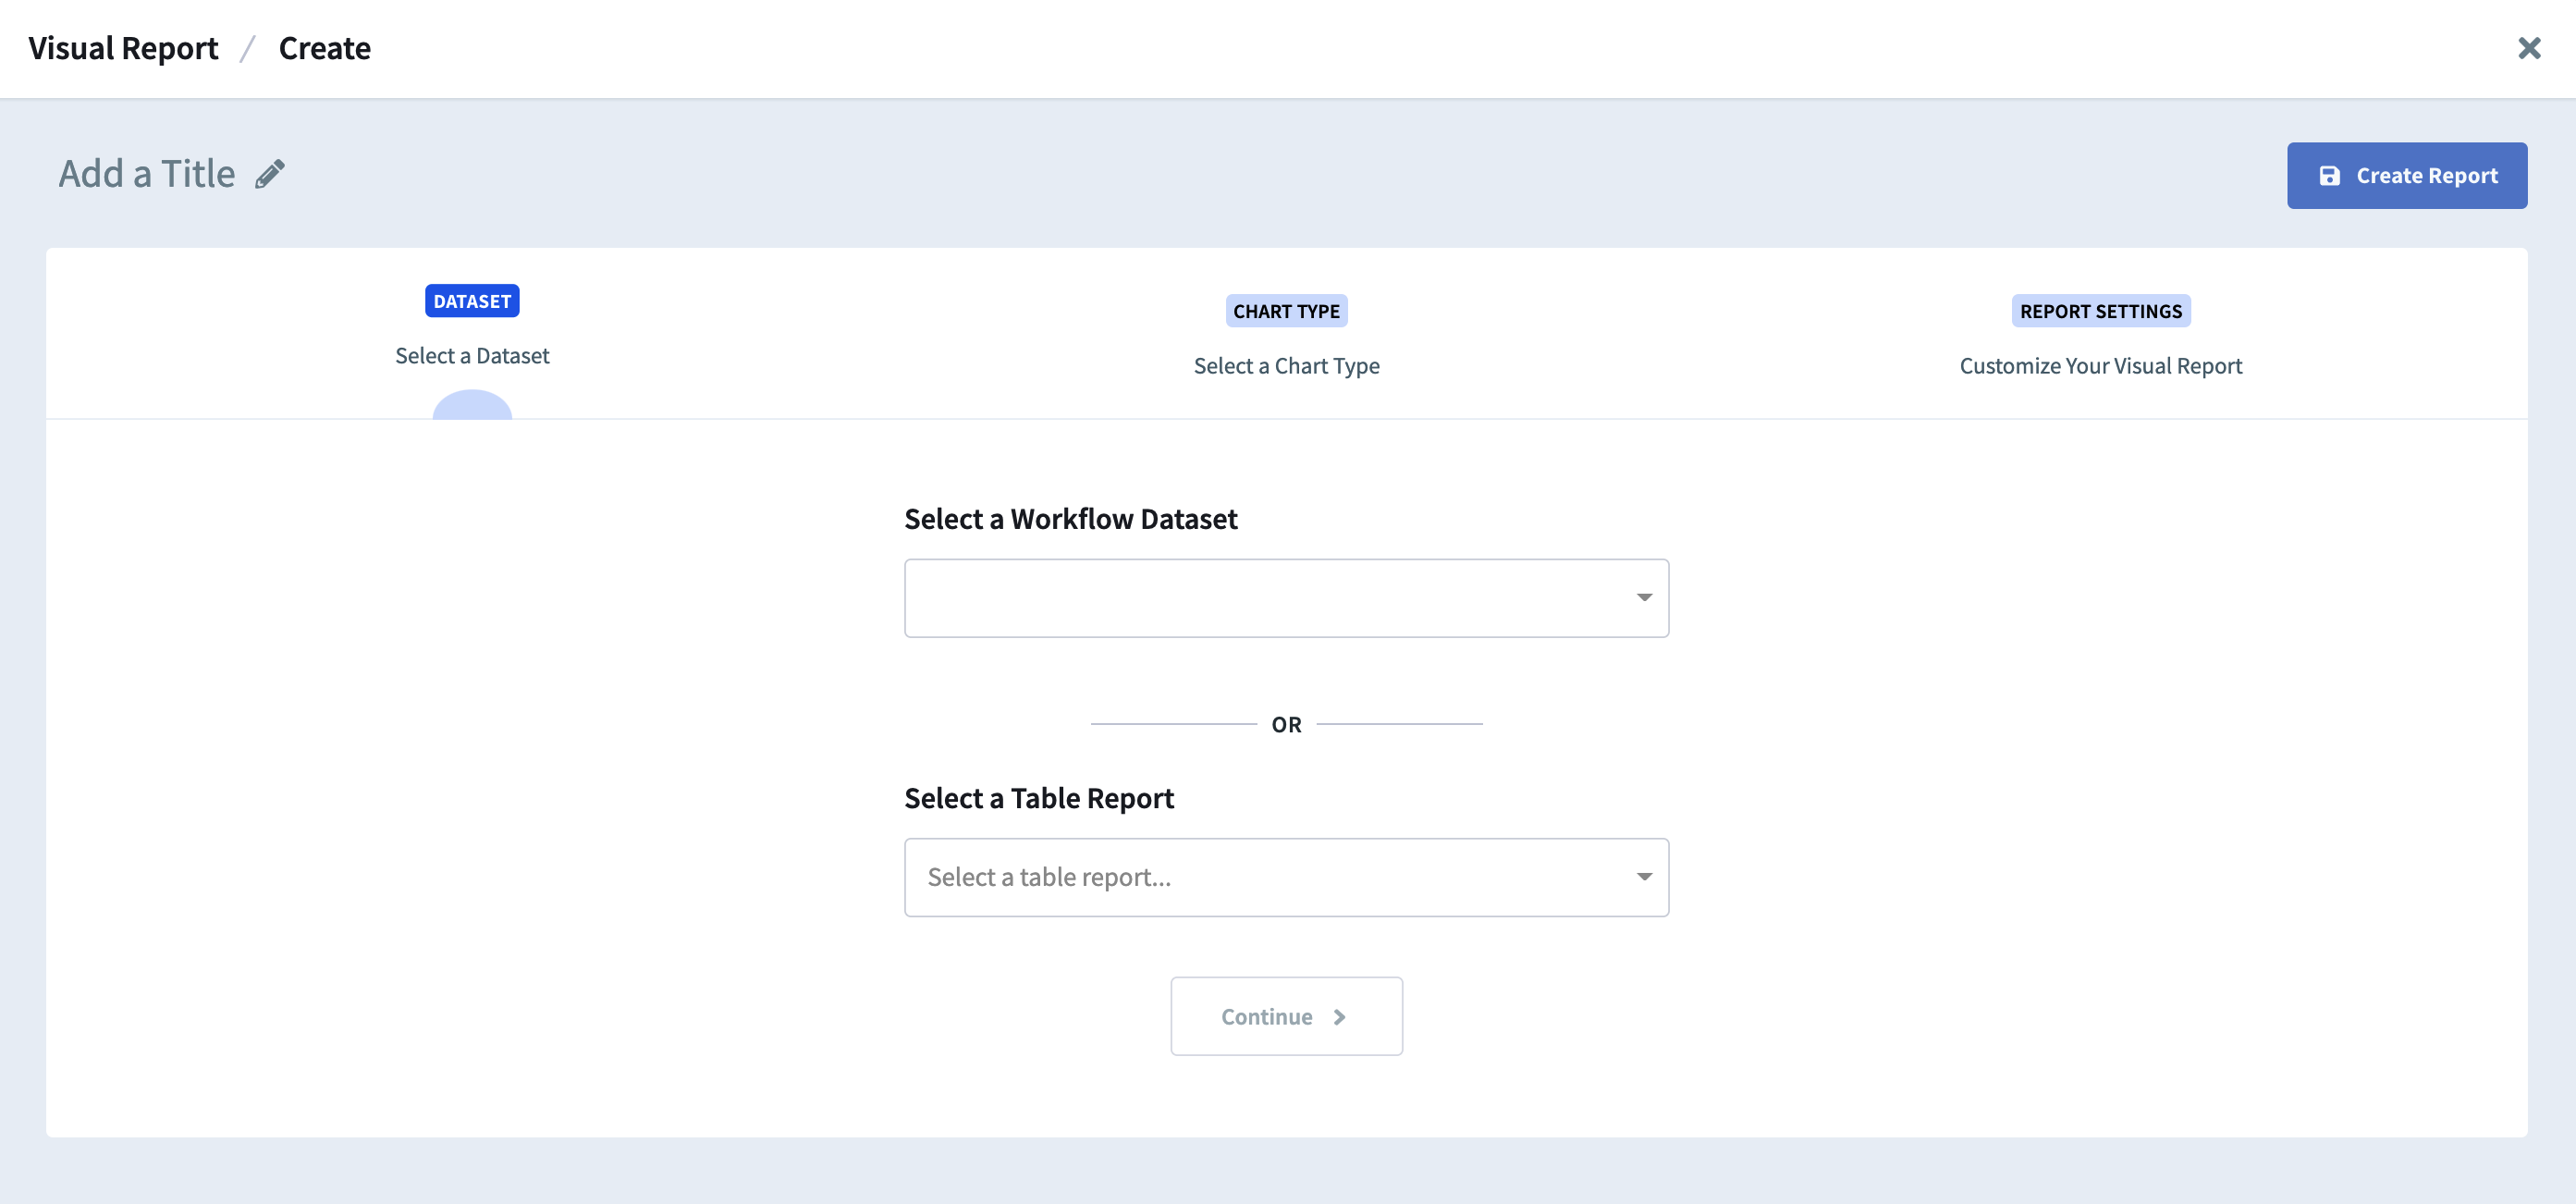
Task: Click the X icon to close the Visual Report editor
Action: click(x=2531, y=47)
